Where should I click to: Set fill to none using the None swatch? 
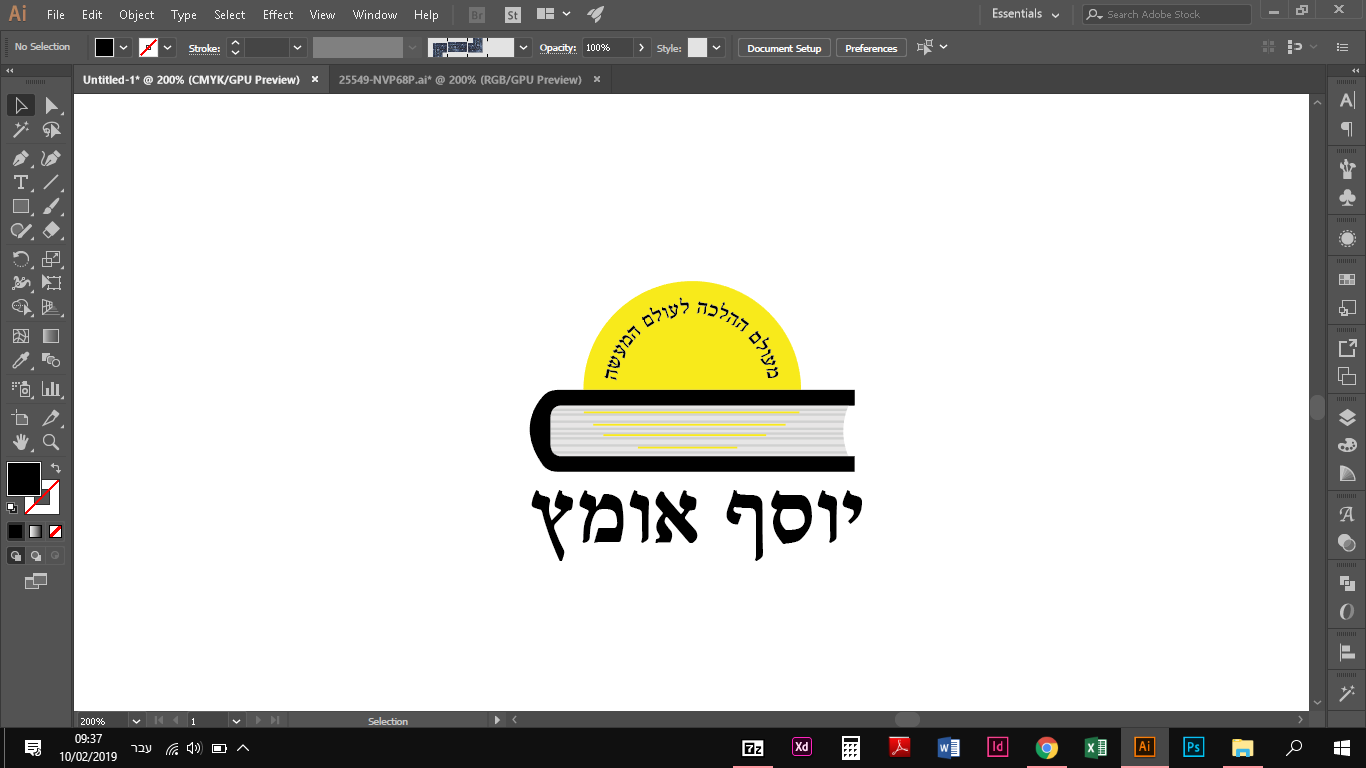[x=55, y=531]
